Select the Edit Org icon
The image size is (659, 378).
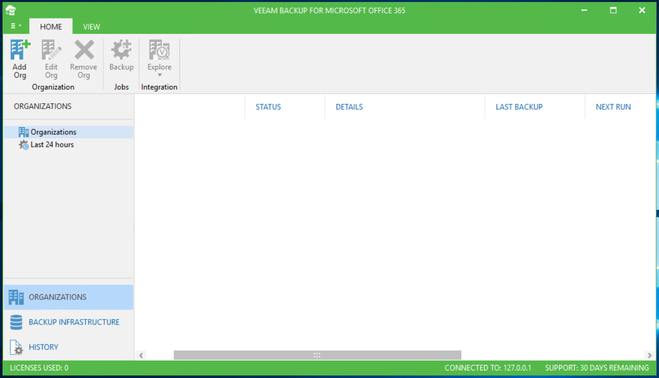51,50
